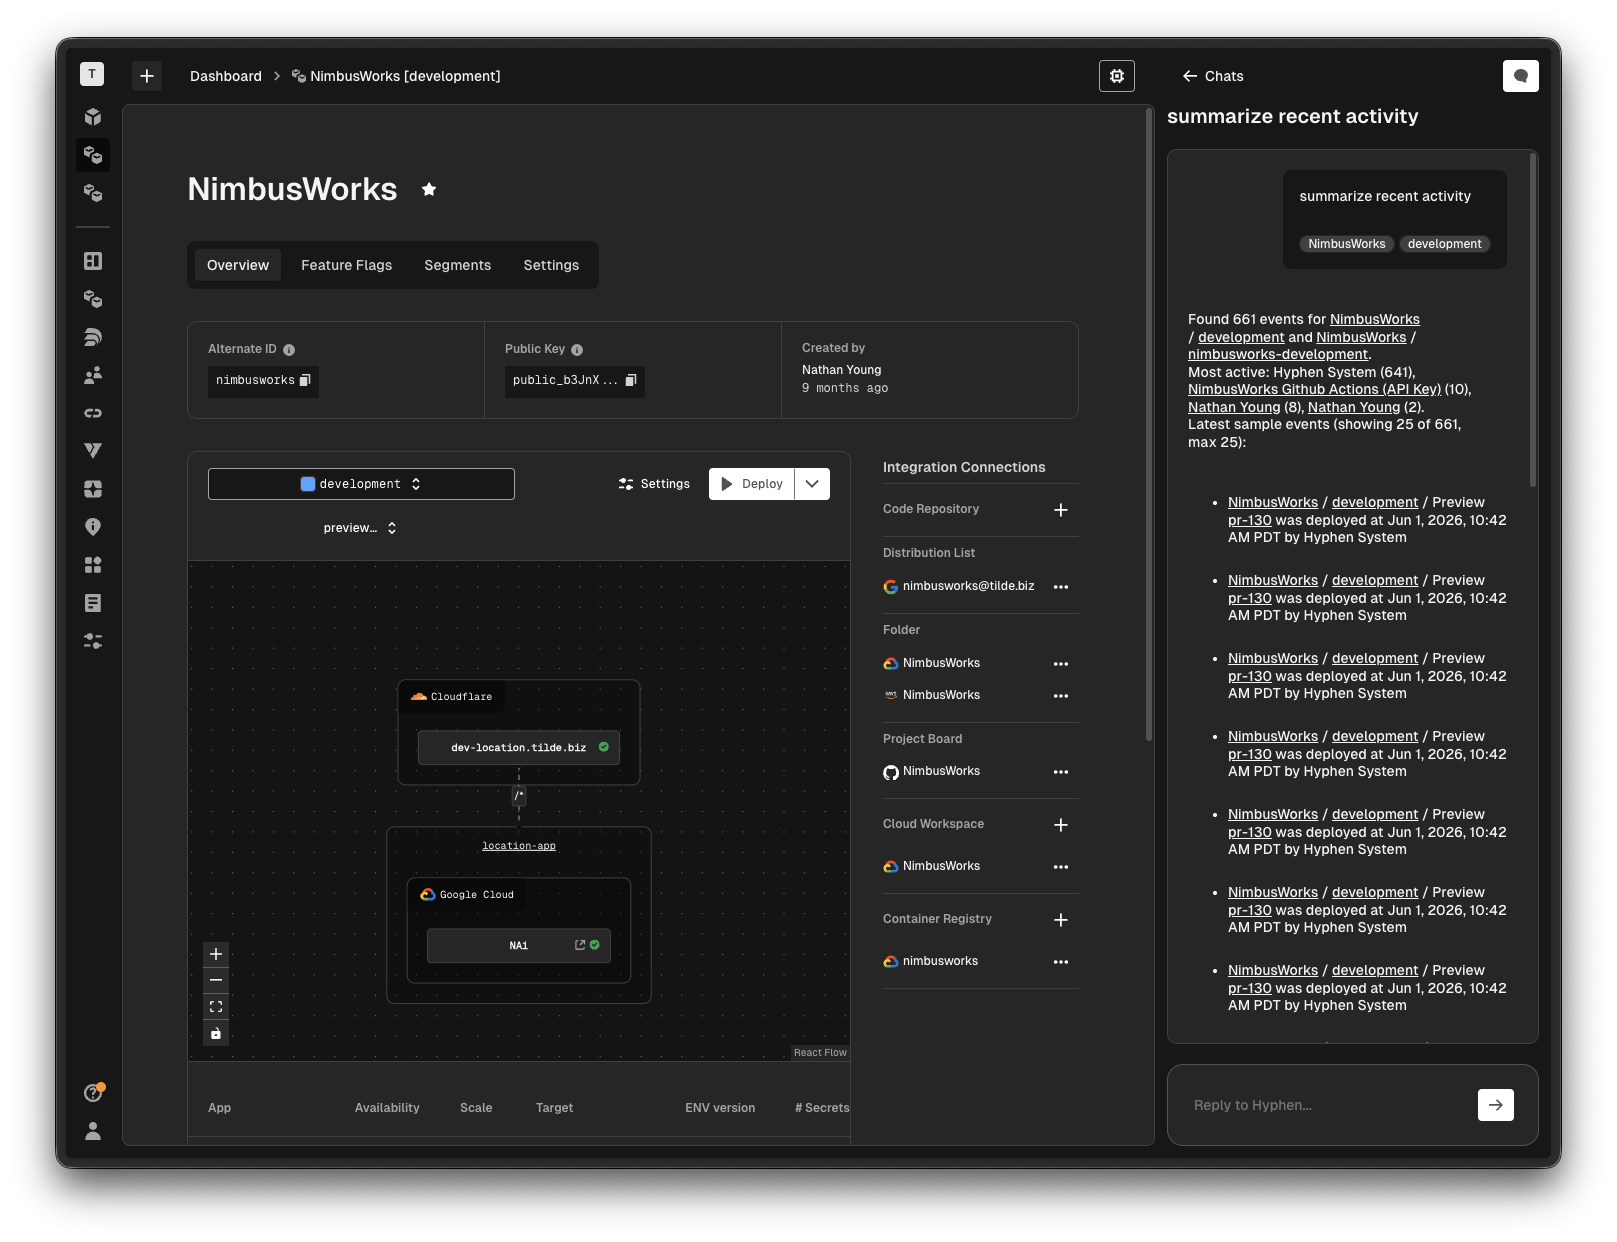Click the ENV version column header
Screen dimensions: 1617x1242
[x=720, y=1108]
